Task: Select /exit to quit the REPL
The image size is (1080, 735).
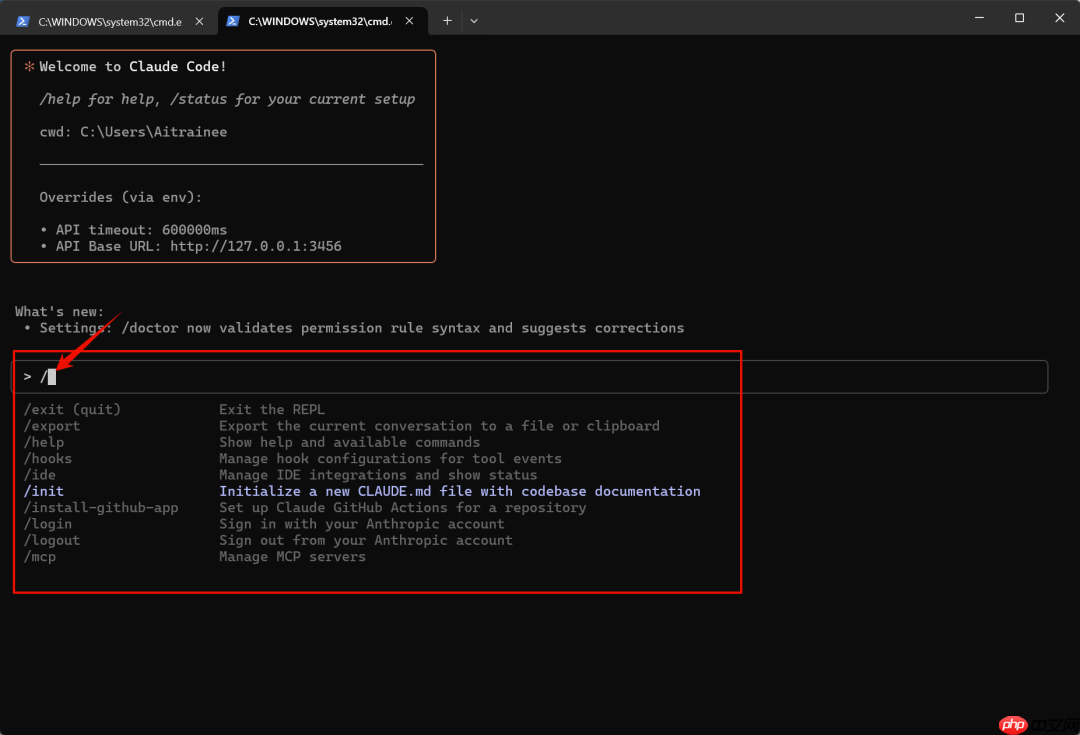Action: (x=71, y=409)
